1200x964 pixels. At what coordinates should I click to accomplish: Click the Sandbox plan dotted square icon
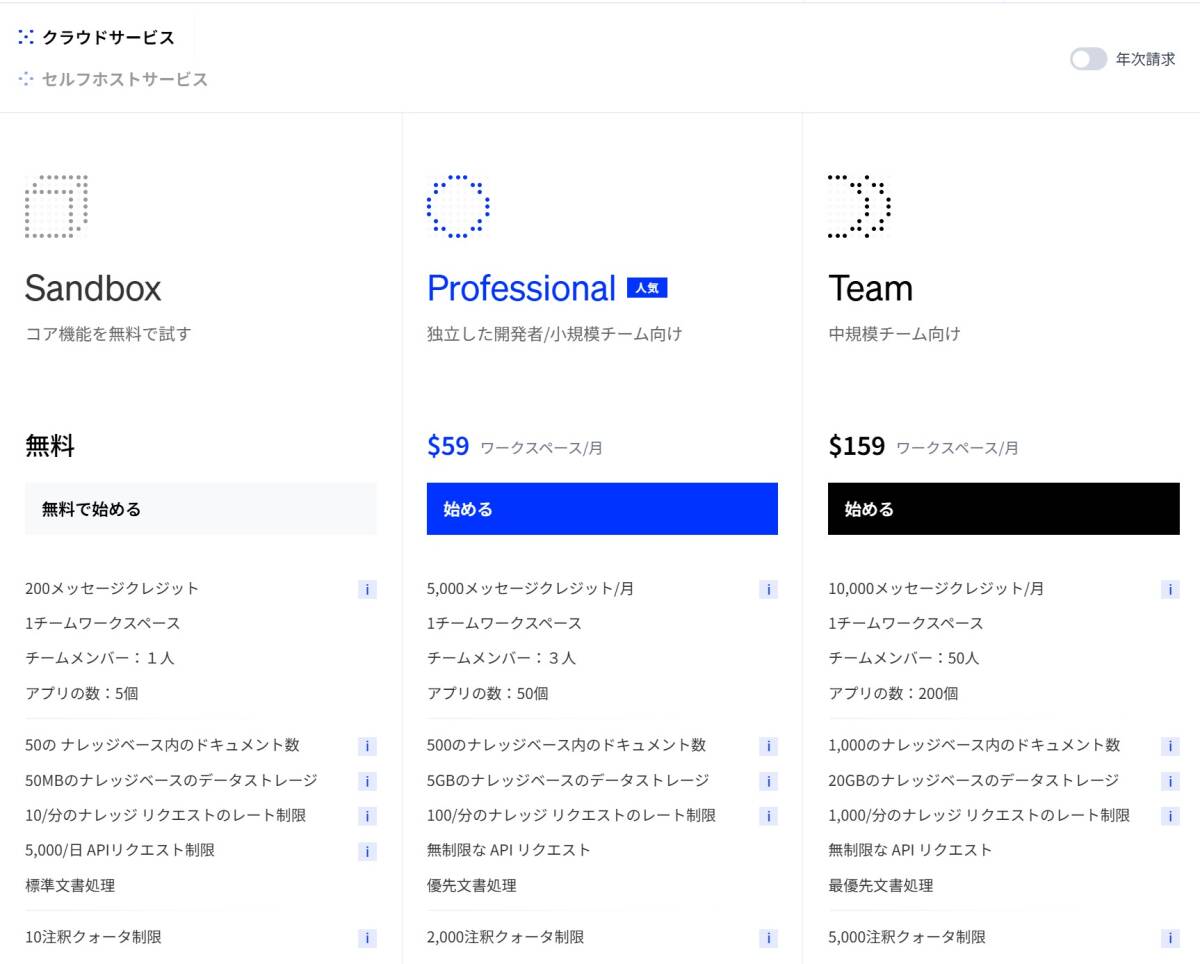pos(56,206)
